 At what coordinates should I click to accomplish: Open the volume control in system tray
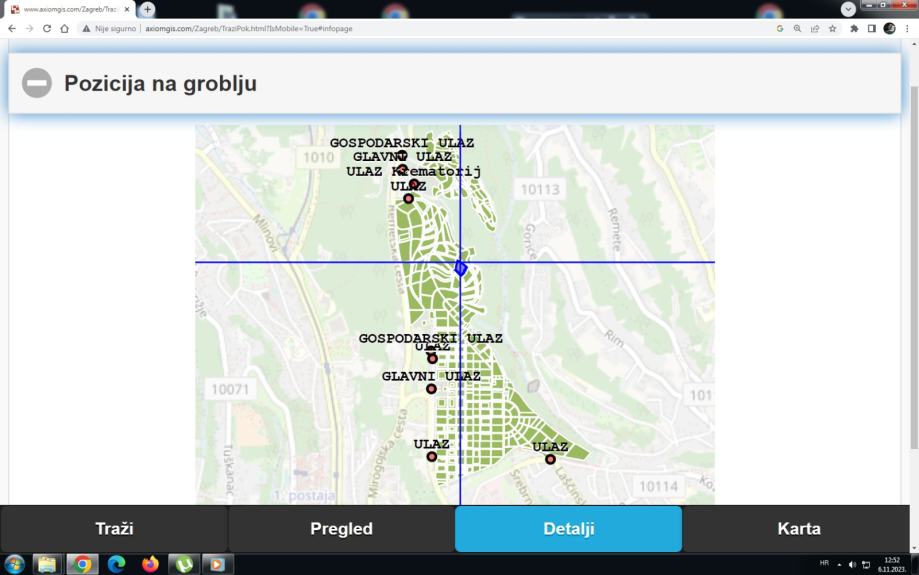point(852,564)
